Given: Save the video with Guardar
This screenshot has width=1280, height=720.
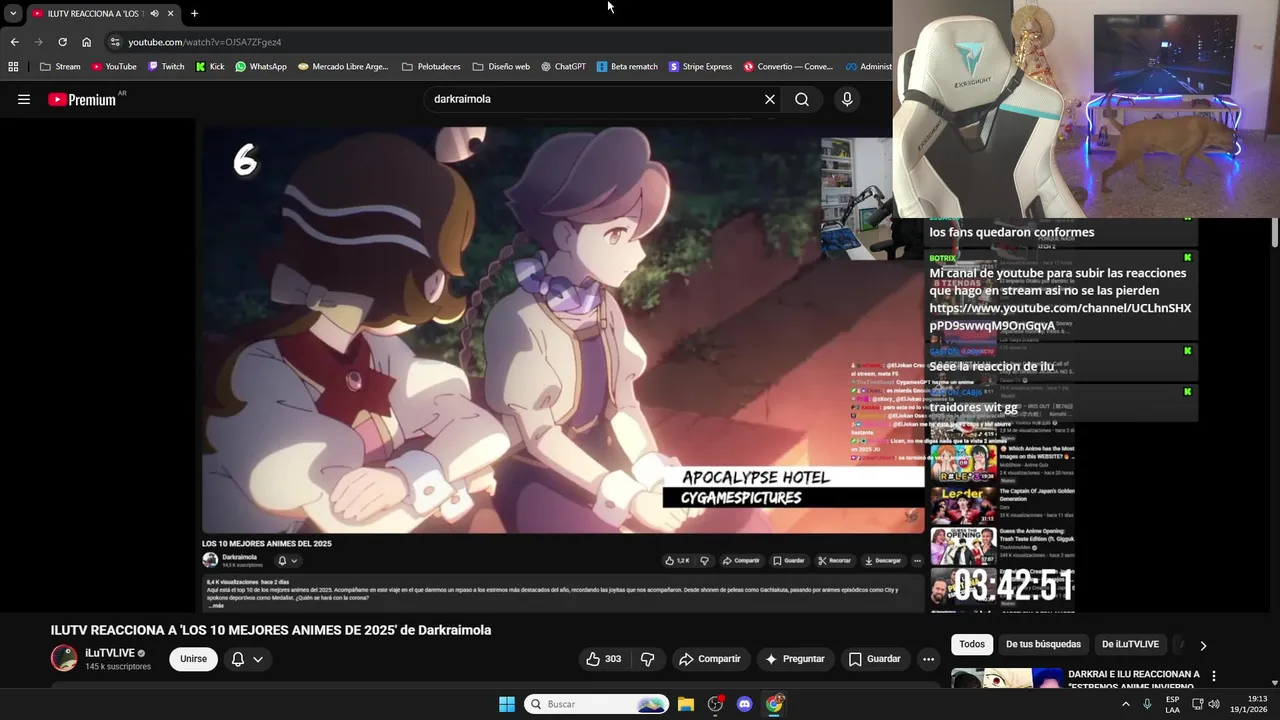Looking at the screenshot, I should pyautogui.click(x=874, y=659).
